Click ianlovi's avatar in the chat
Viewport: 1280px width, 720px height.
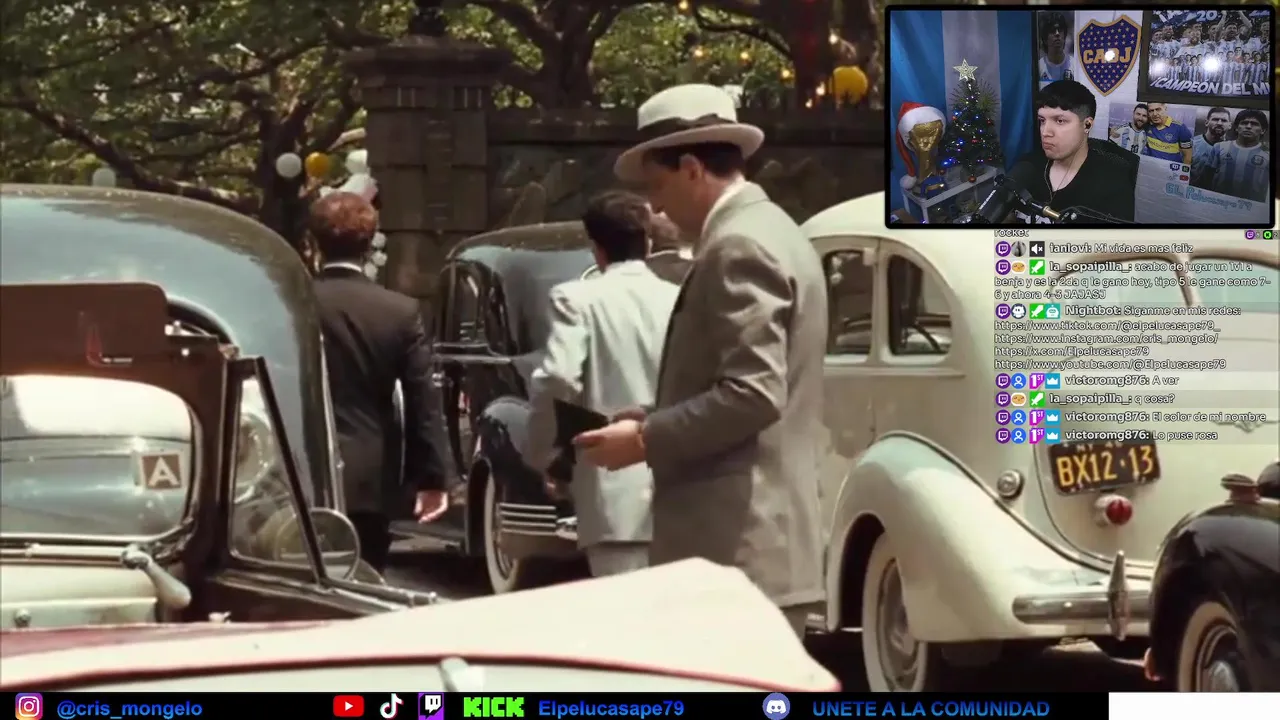pos(1018,249)
